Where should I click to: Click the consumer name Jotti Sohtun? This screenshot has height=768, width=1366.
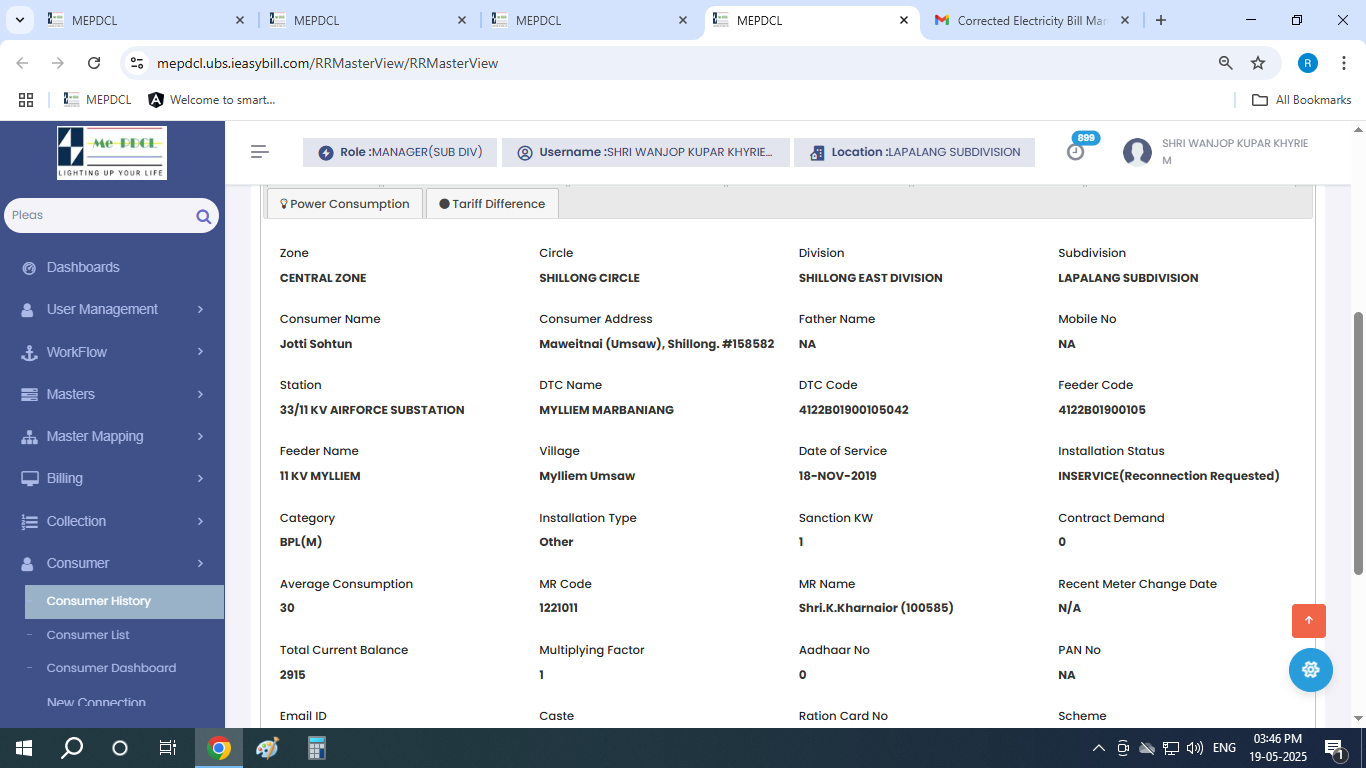coord(316,344)
